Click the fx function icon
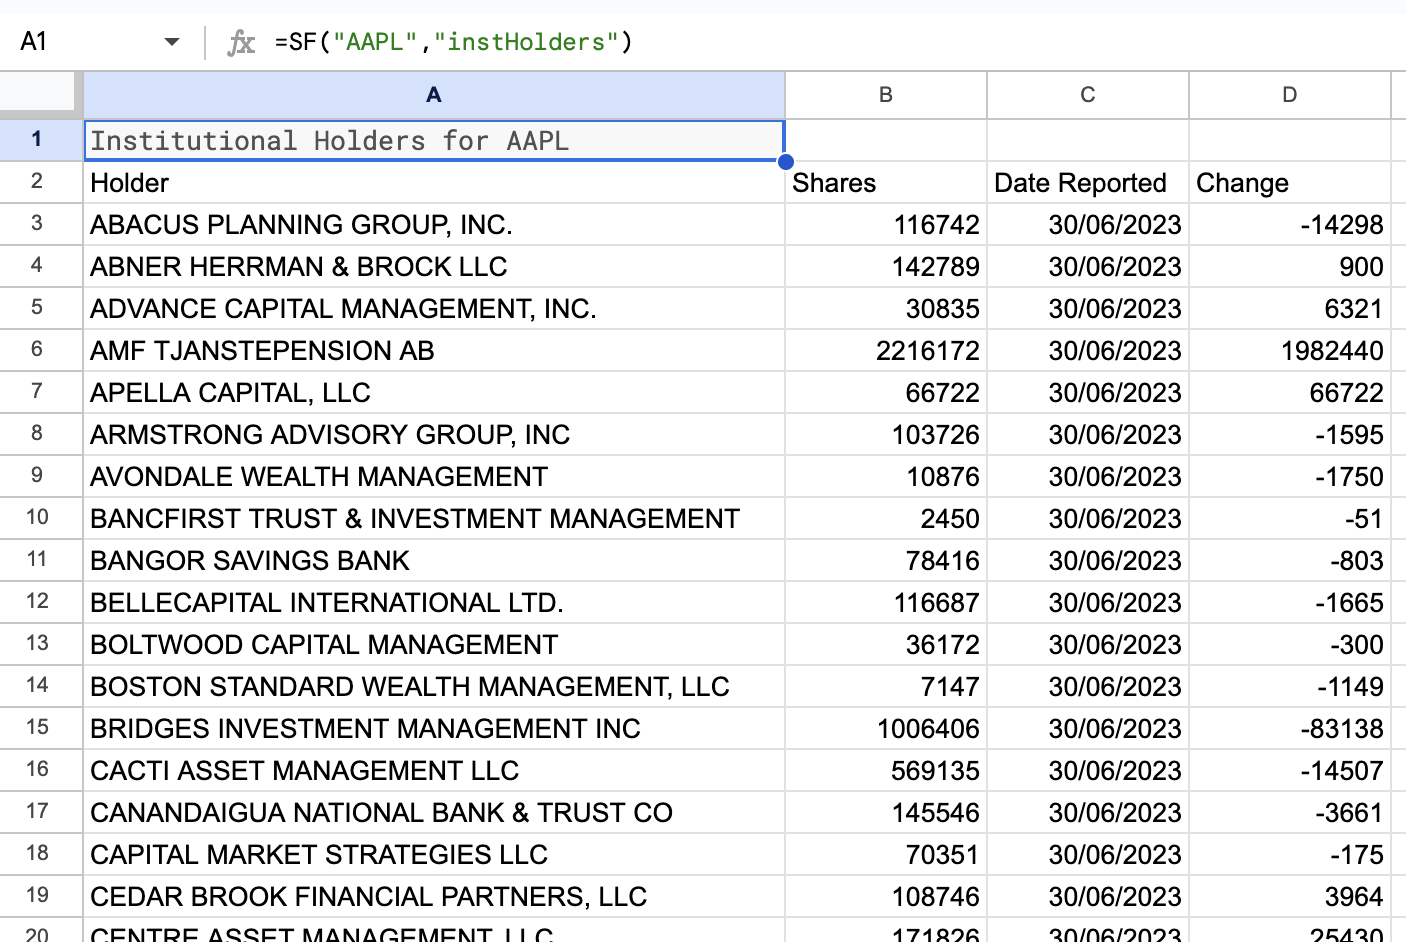Viewport: 1406px width, 942px height. tap(241, 42)
